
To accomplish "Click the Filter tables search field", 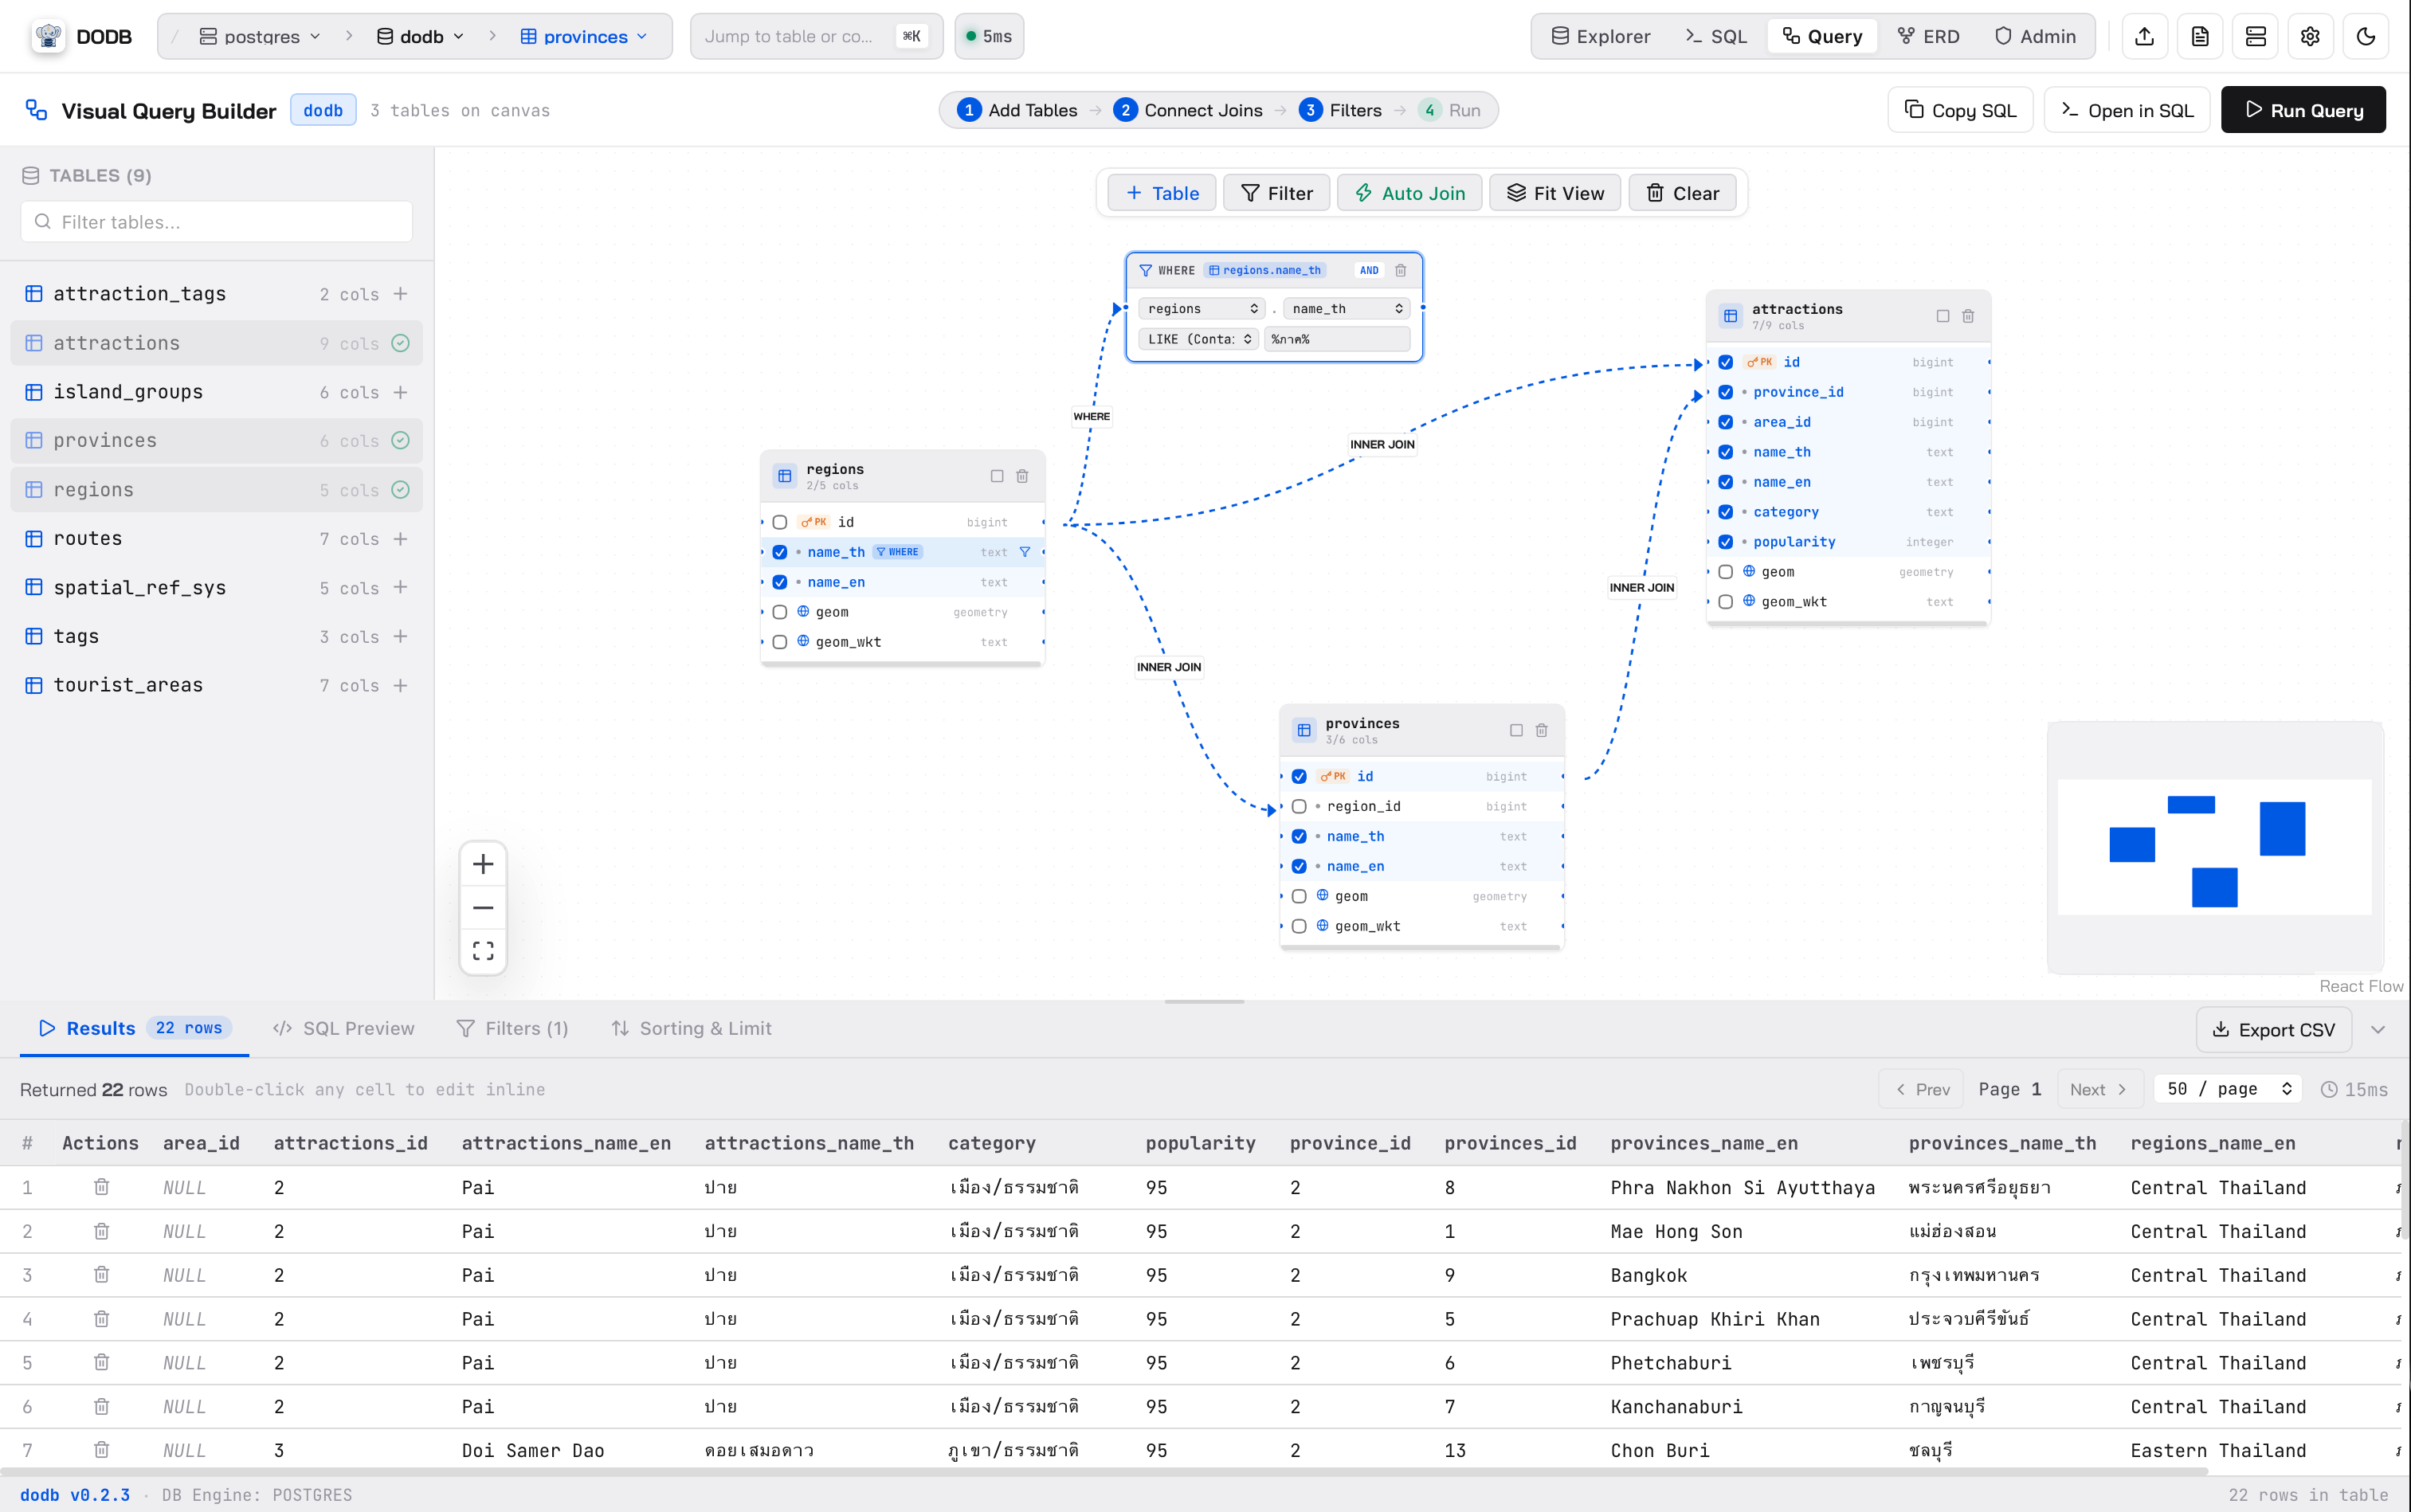I will coord(217,222).
